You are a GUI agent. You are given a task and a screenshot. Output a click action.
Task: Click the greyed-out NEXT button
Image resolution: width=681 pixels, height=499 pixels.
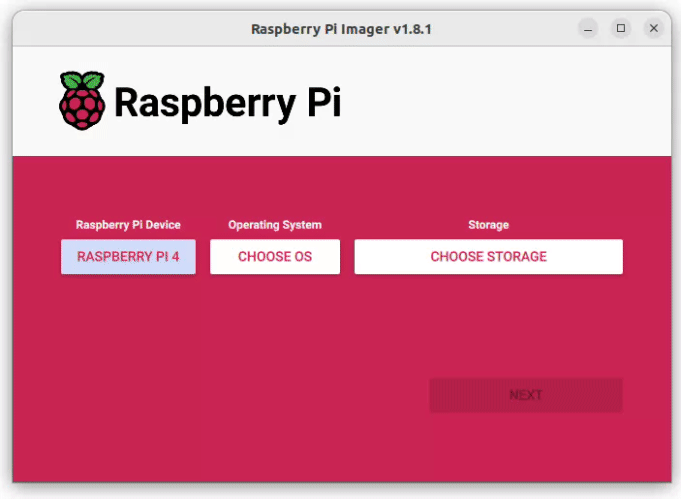coord(525,395)
